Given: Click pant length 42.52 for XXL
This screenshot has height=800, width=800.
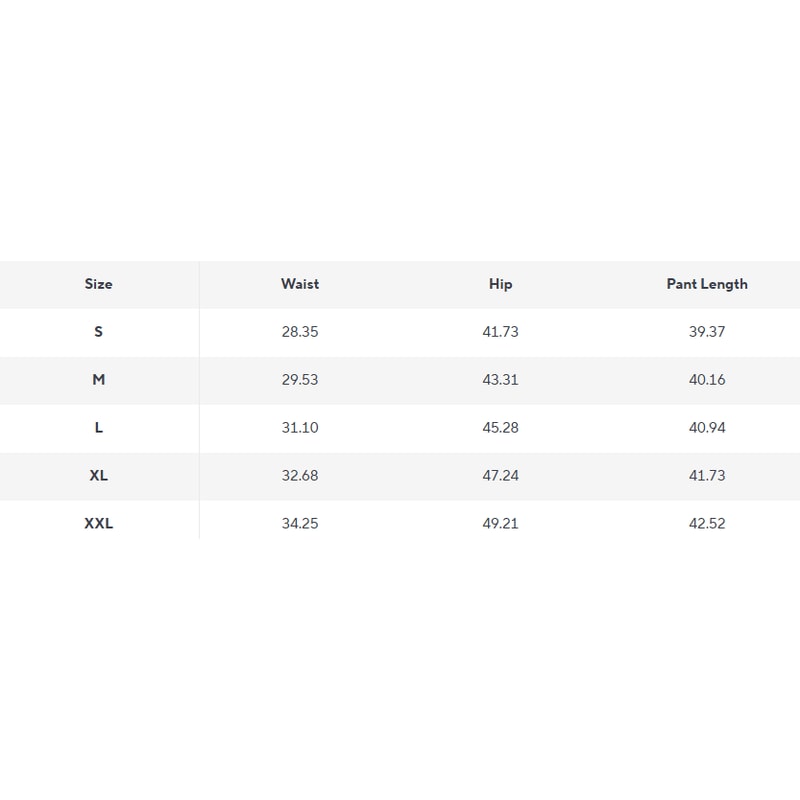Looking at the screenshot, I should [x=707, y=524].
